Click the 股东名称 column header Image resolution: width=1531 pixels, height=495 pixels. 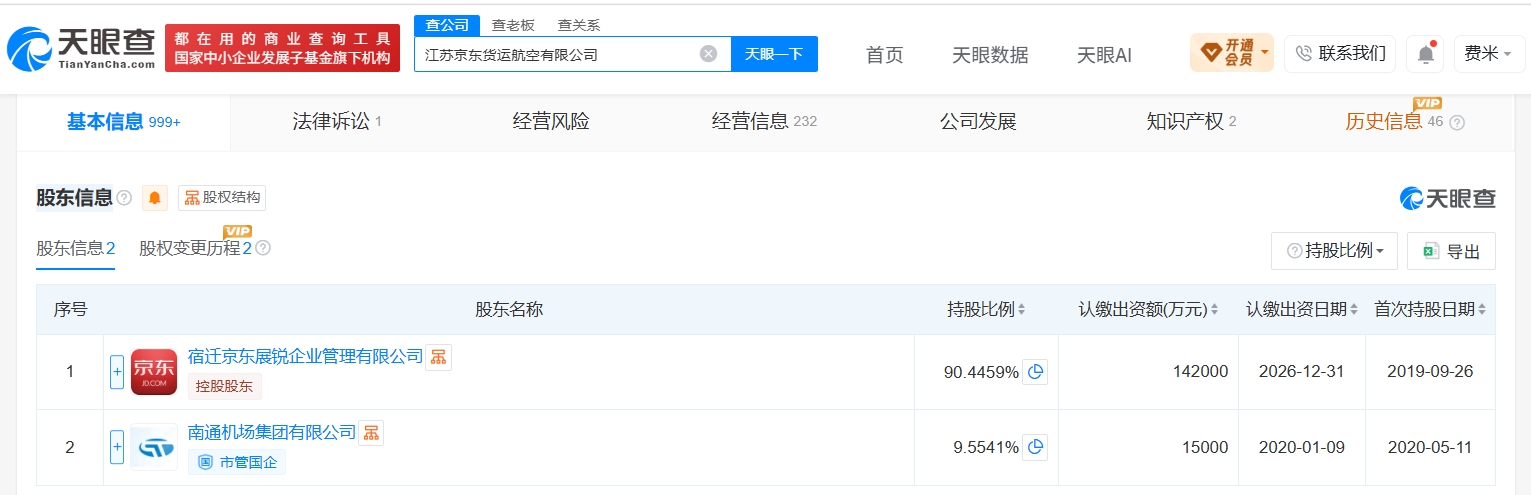509,310
